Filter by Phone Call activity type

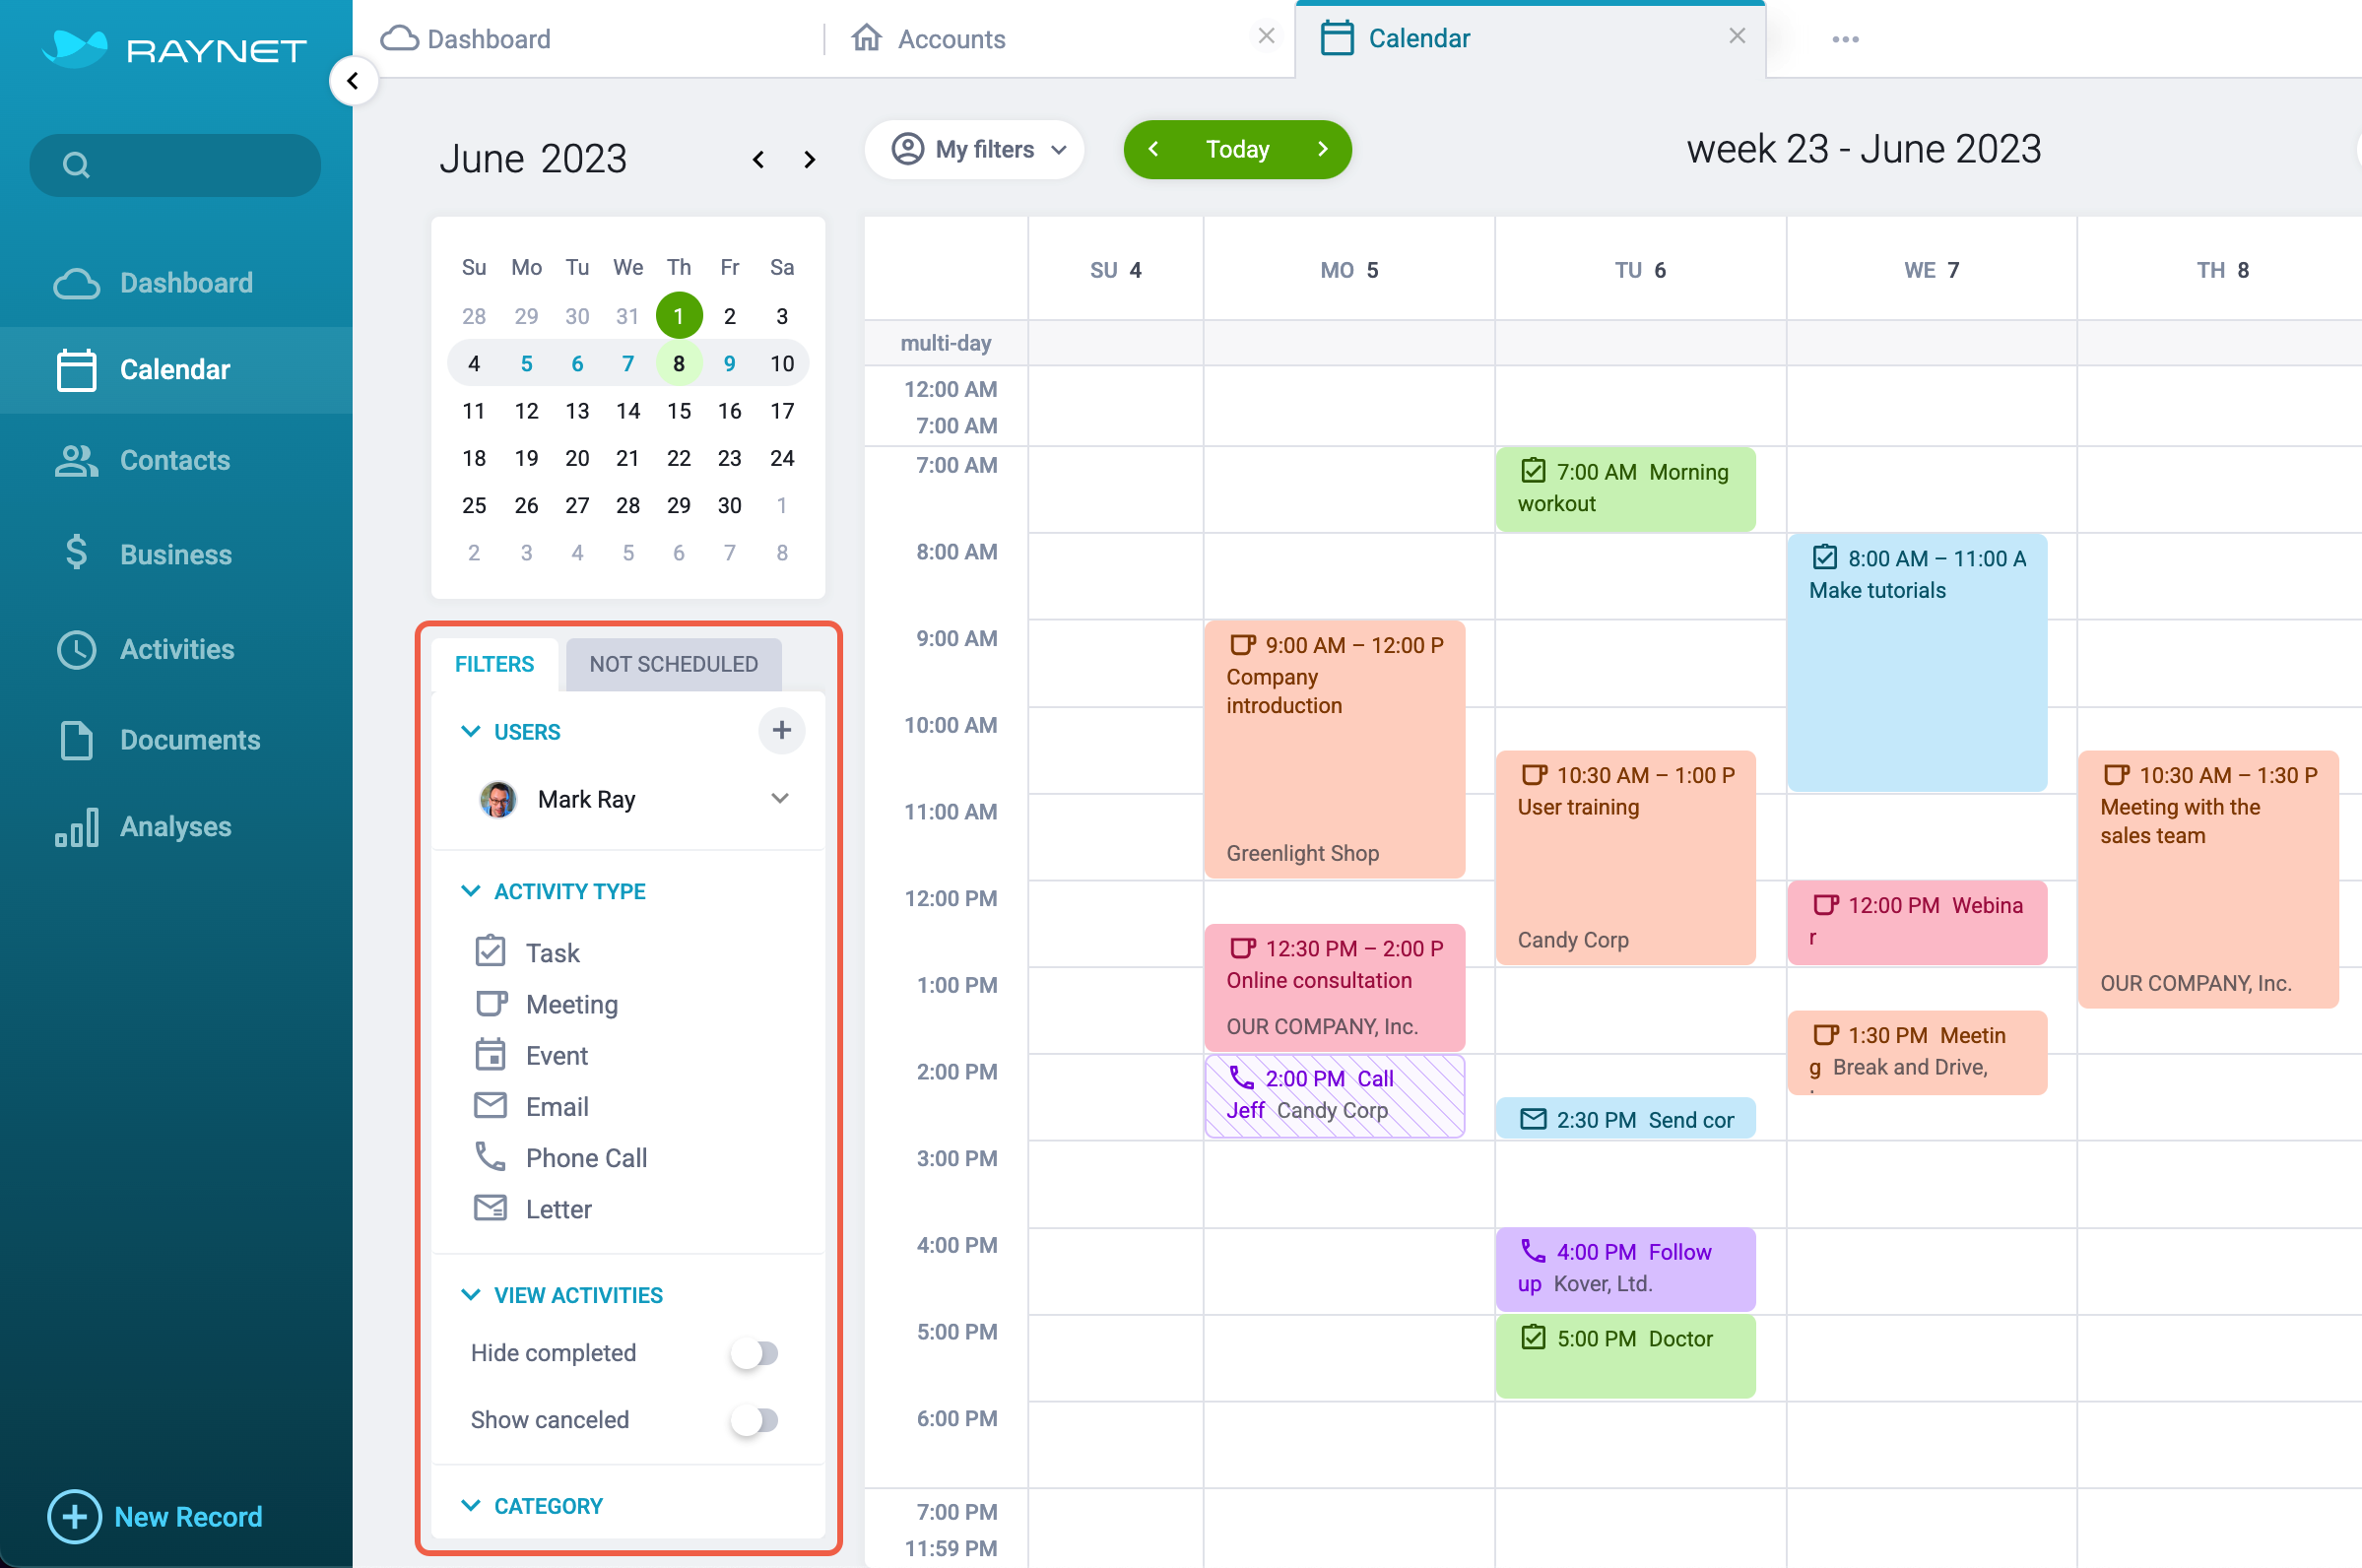point(585,1158)
